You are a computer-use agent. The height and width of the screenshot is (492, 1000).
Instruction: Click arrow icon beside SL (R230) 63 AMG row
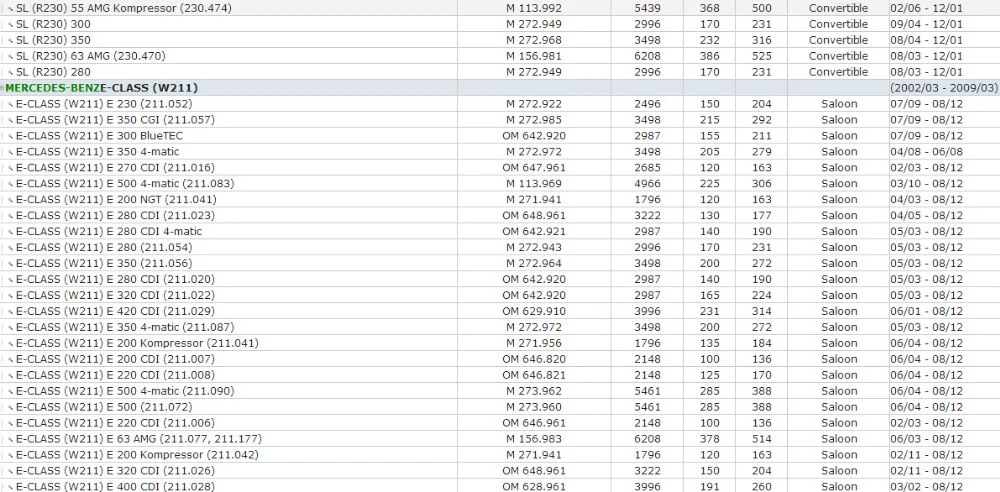[x=11, y=56]
